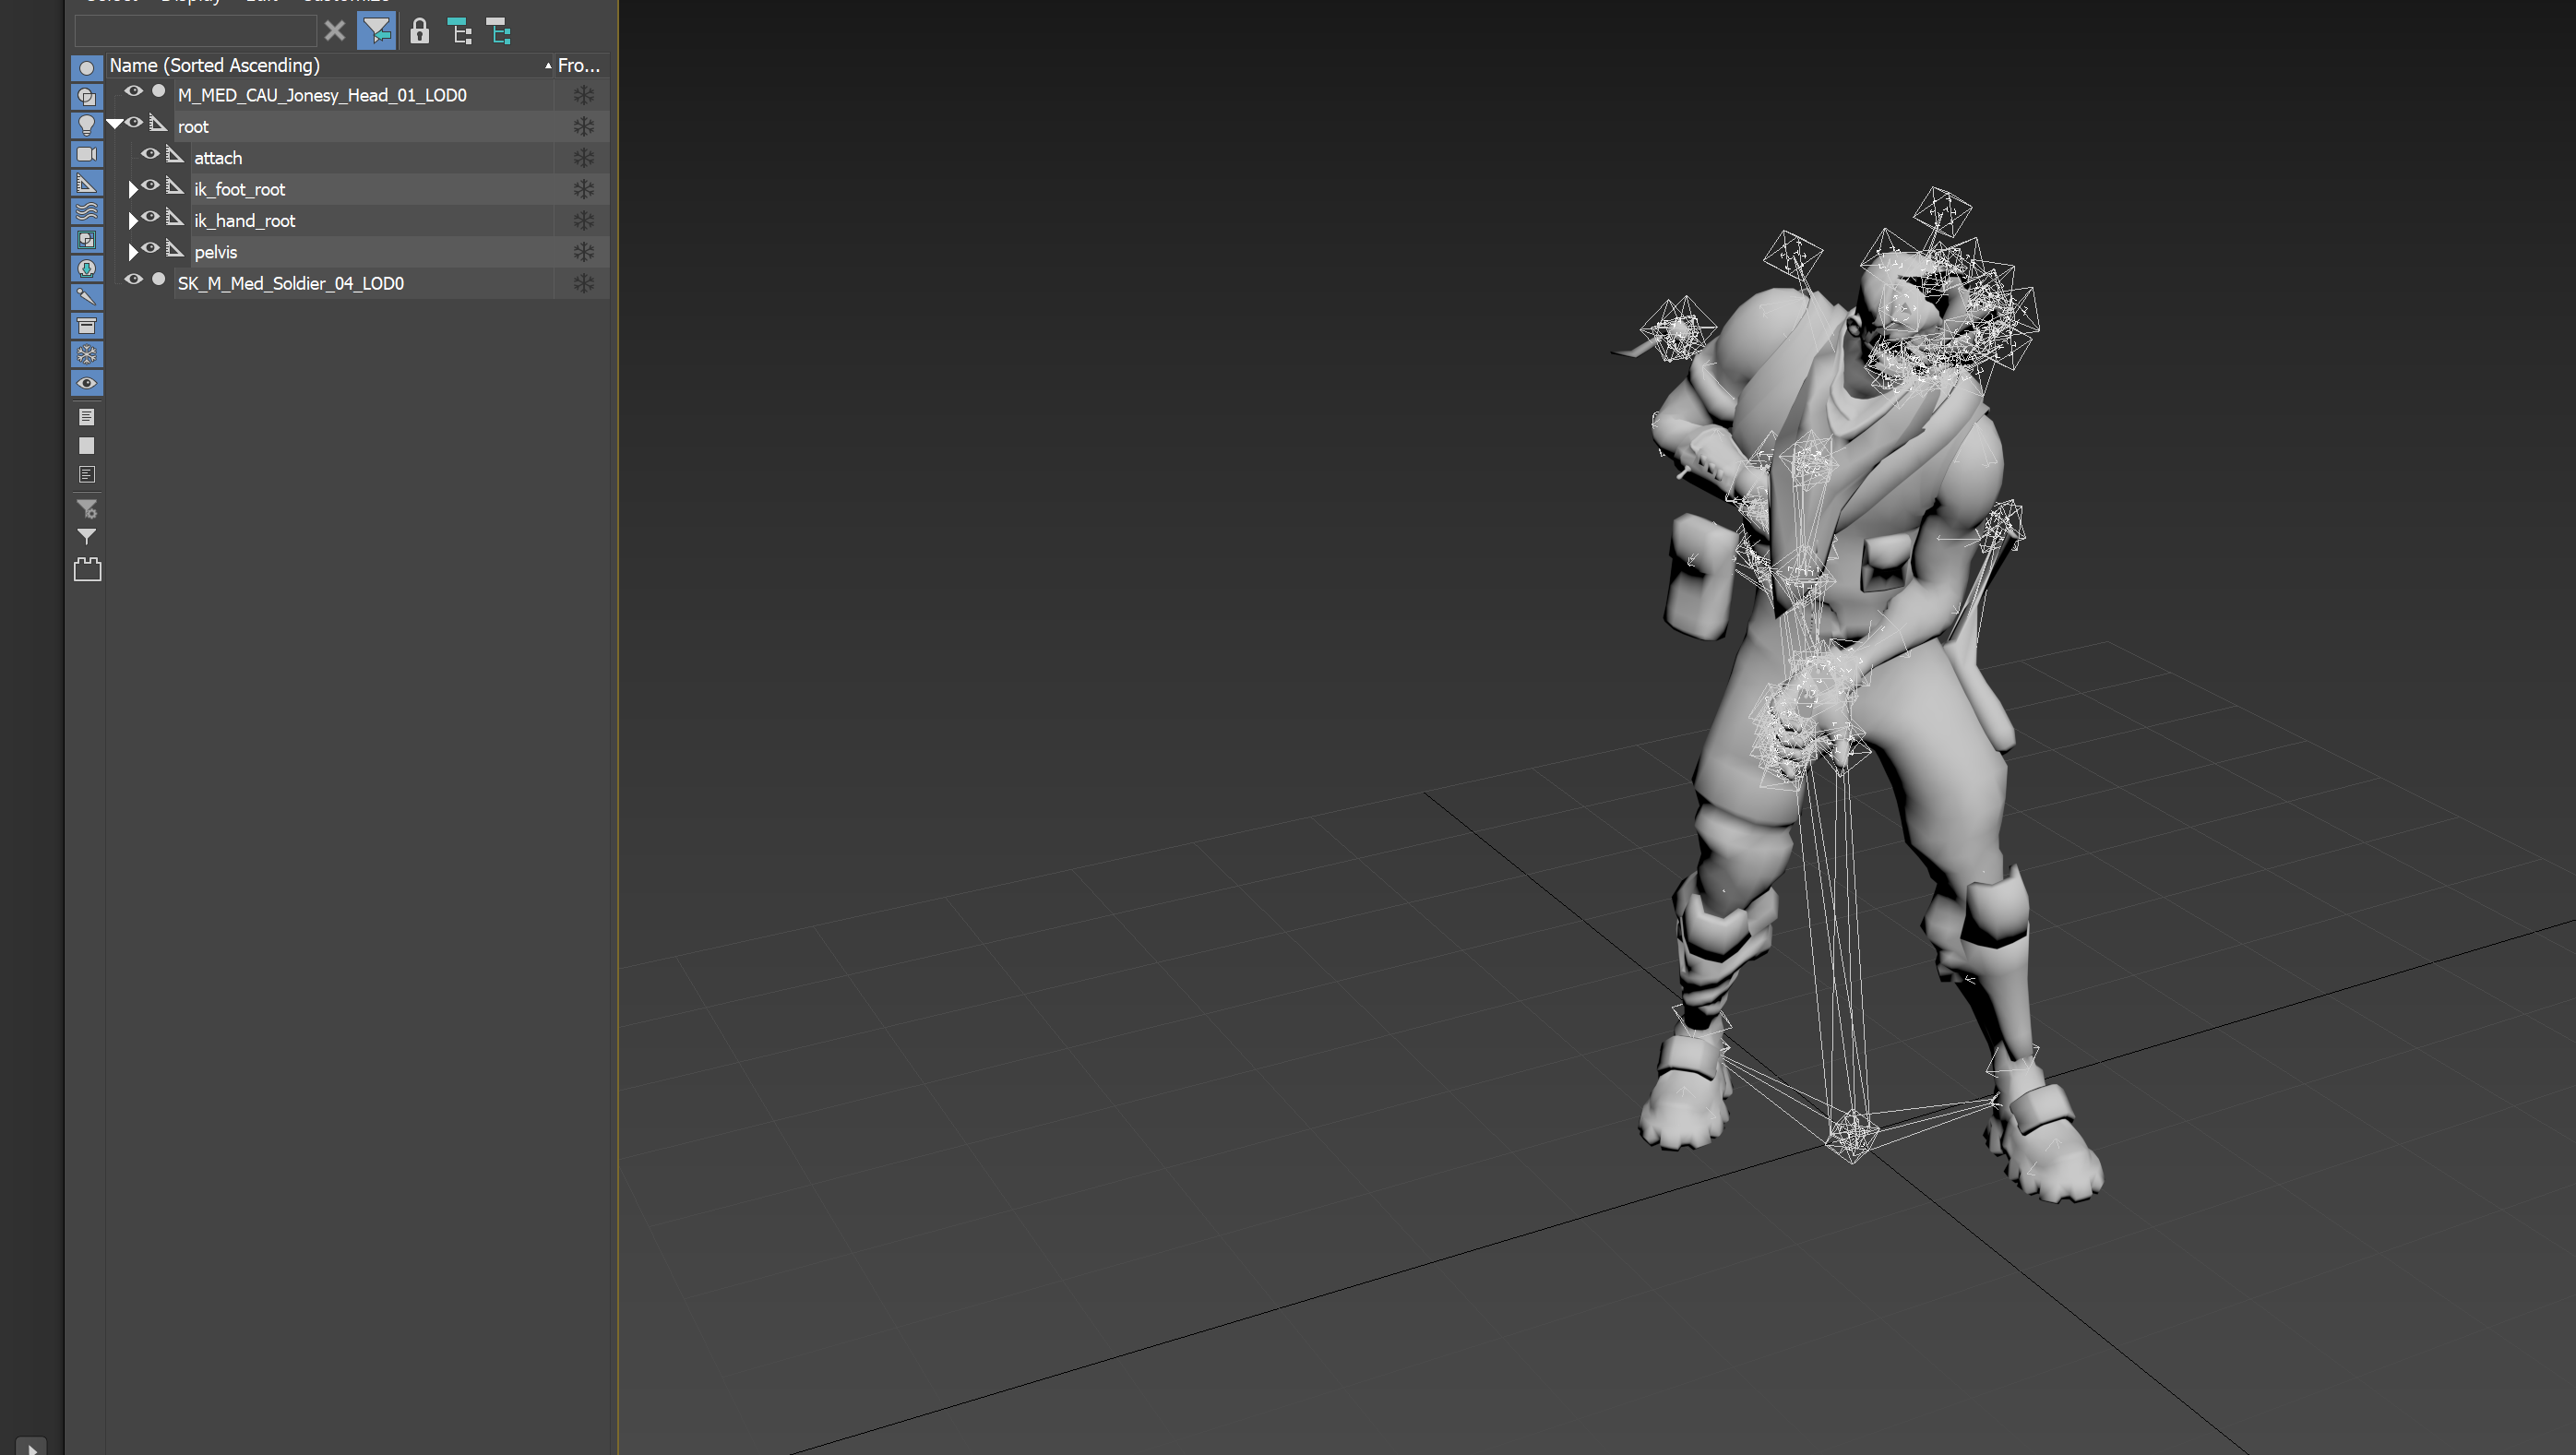Image resolution: width=2576 pixels, height=1455 pixels.
Task: Click bottom sidebar brick-shaped icon
Action: pyautogui.click(x=88, y=569)
